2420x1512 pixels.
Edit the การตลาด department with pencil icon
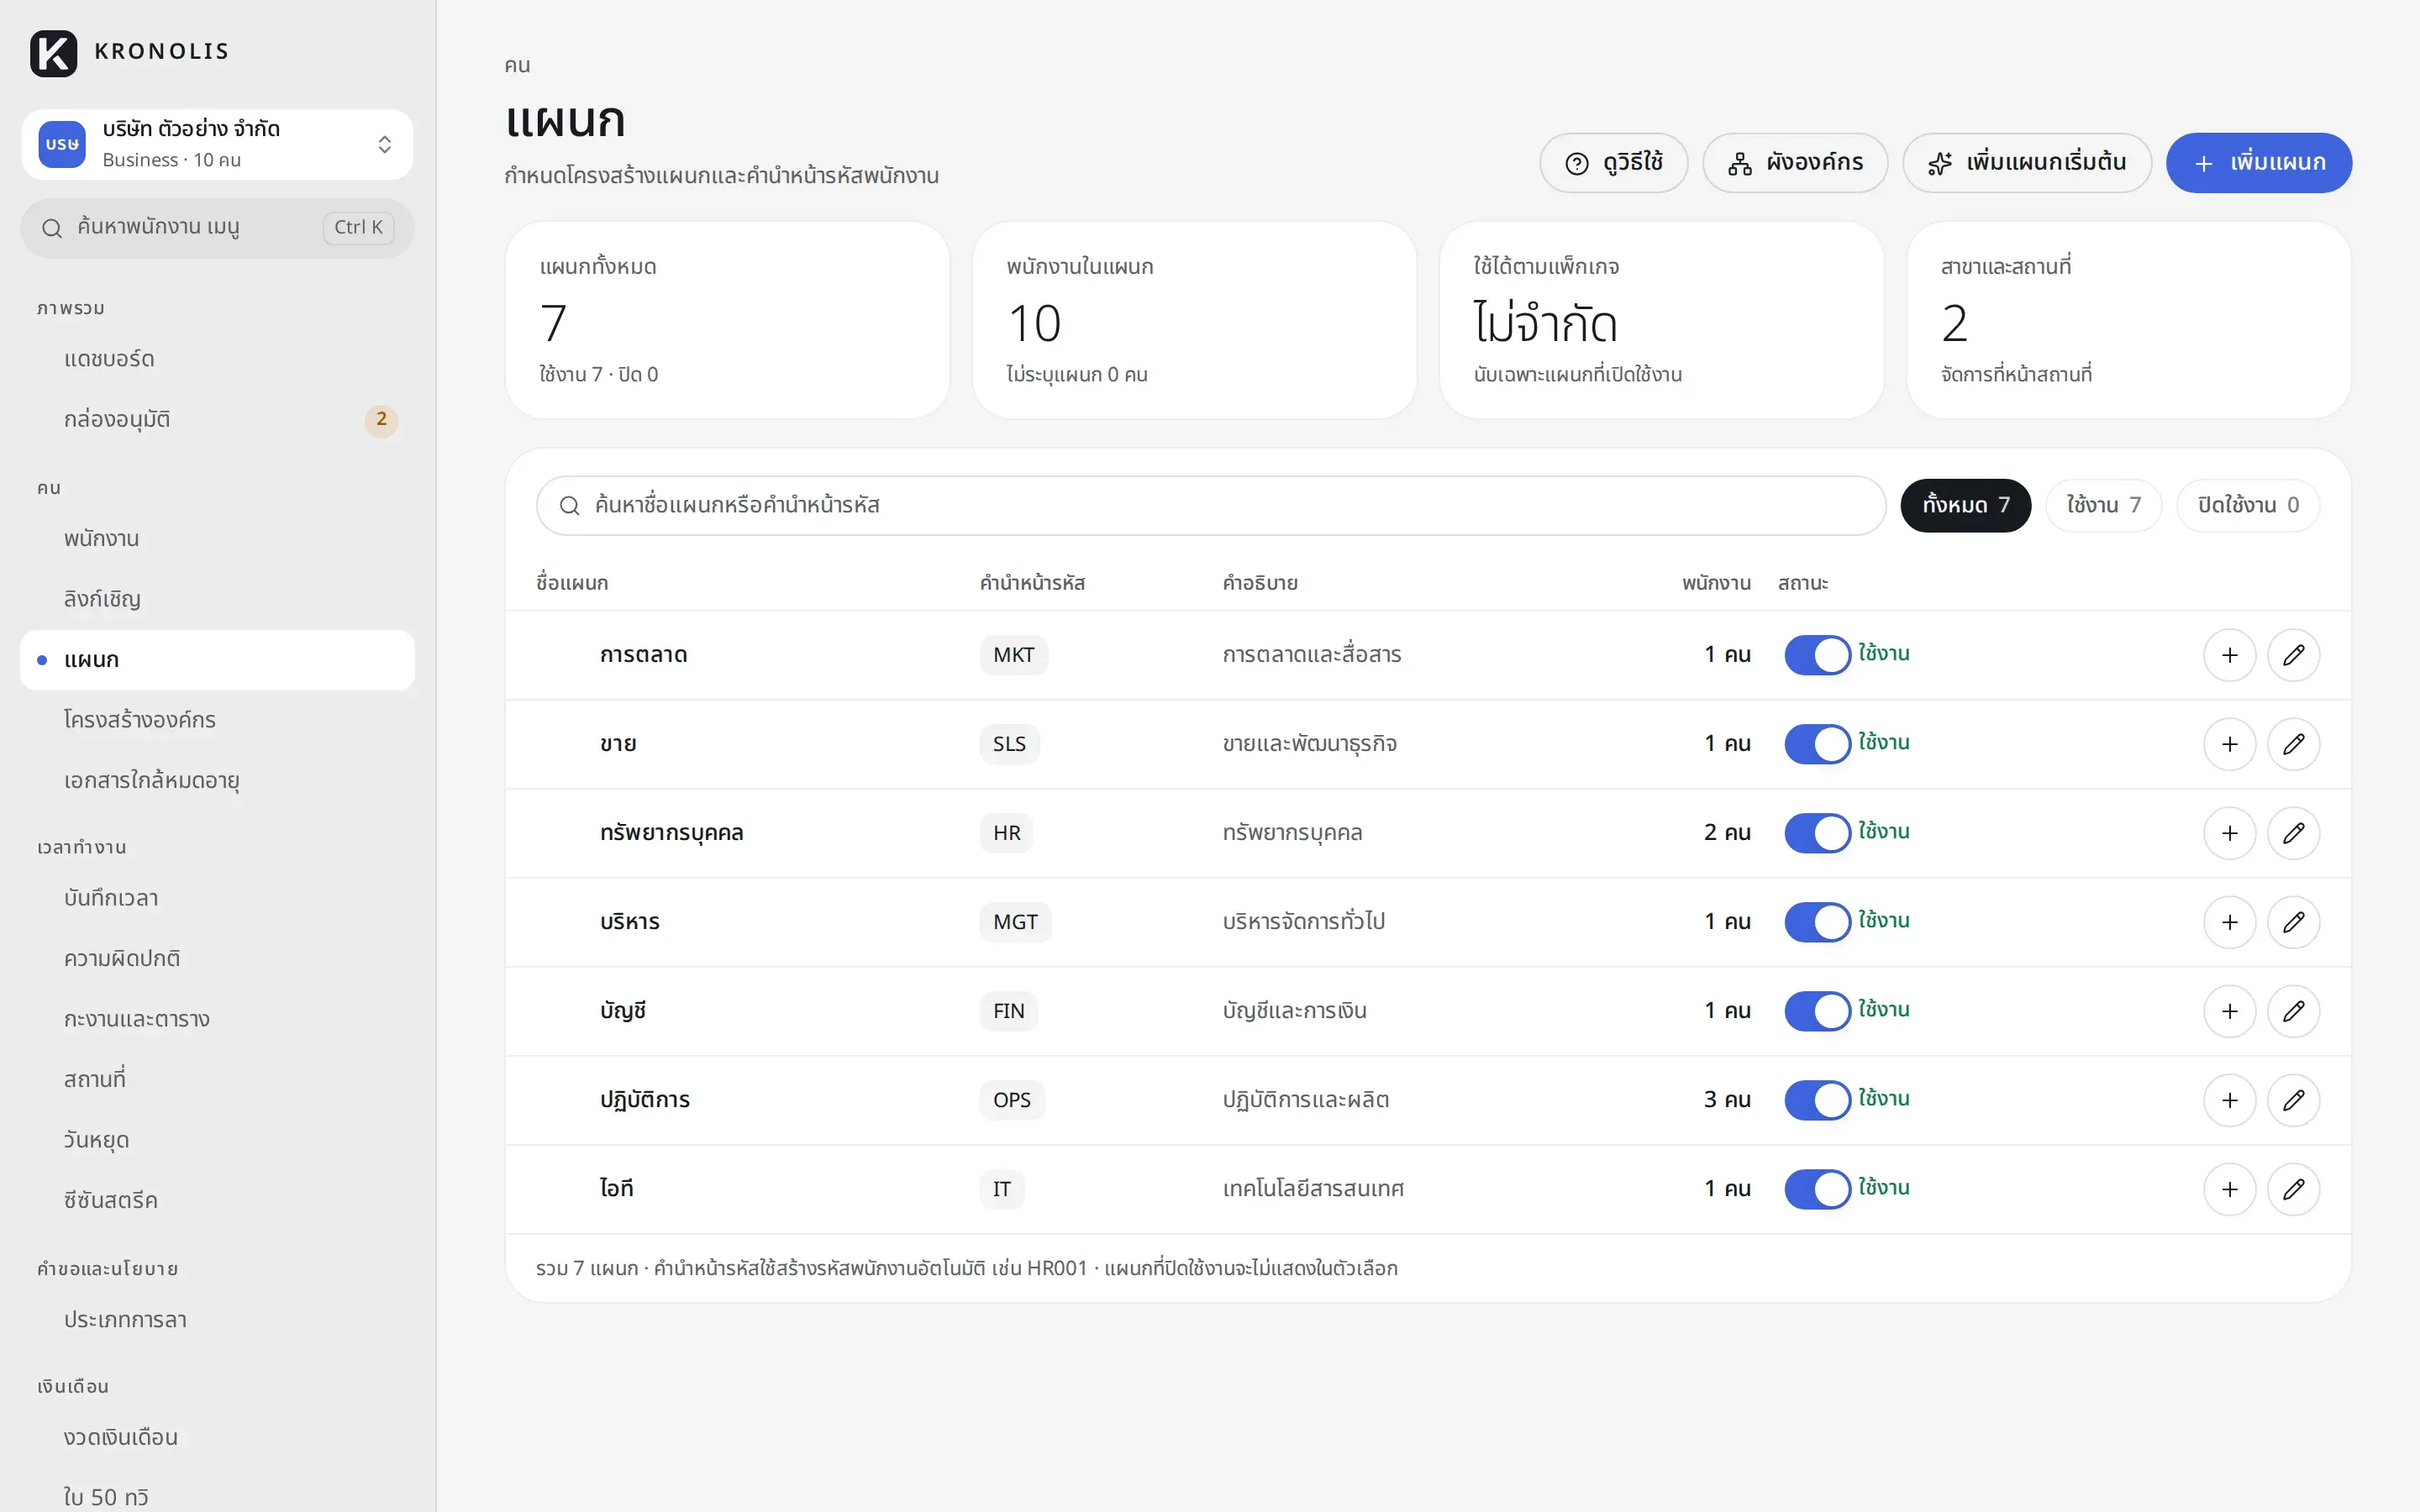tap(2293, 655)
